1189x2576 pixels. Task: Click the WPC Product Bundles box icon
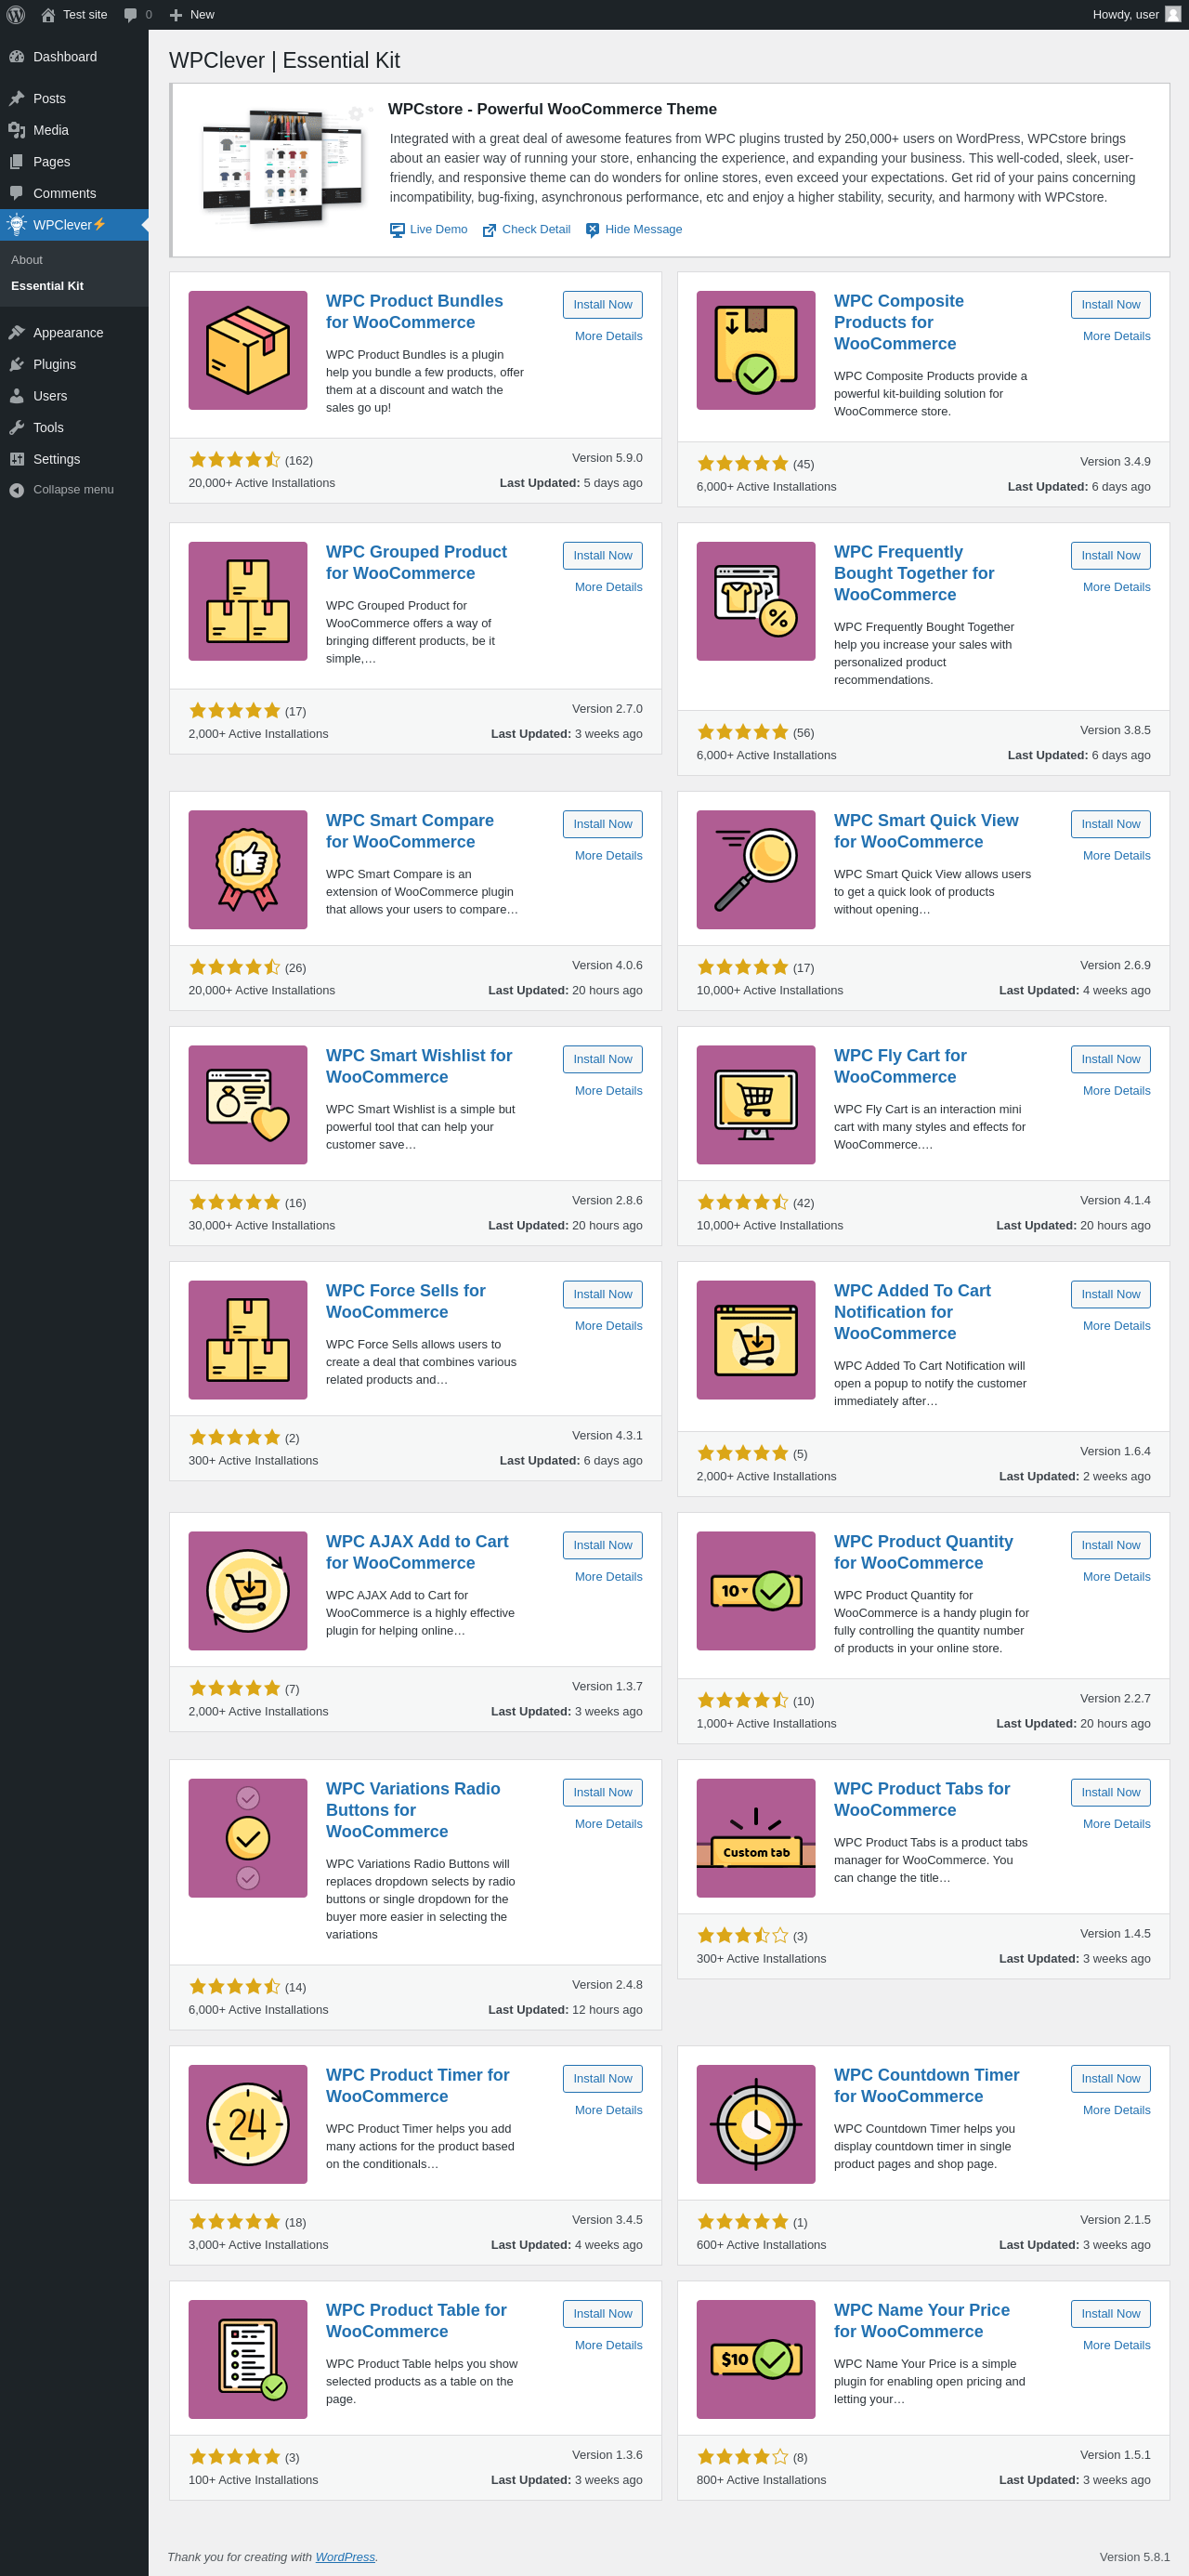pos(248,350)
